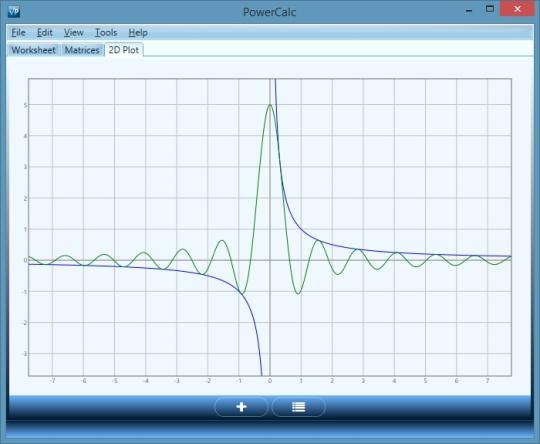This screenshot has height=444, width=540.
Task: Click the VP application icon in title bar
Action: (14, 12)
